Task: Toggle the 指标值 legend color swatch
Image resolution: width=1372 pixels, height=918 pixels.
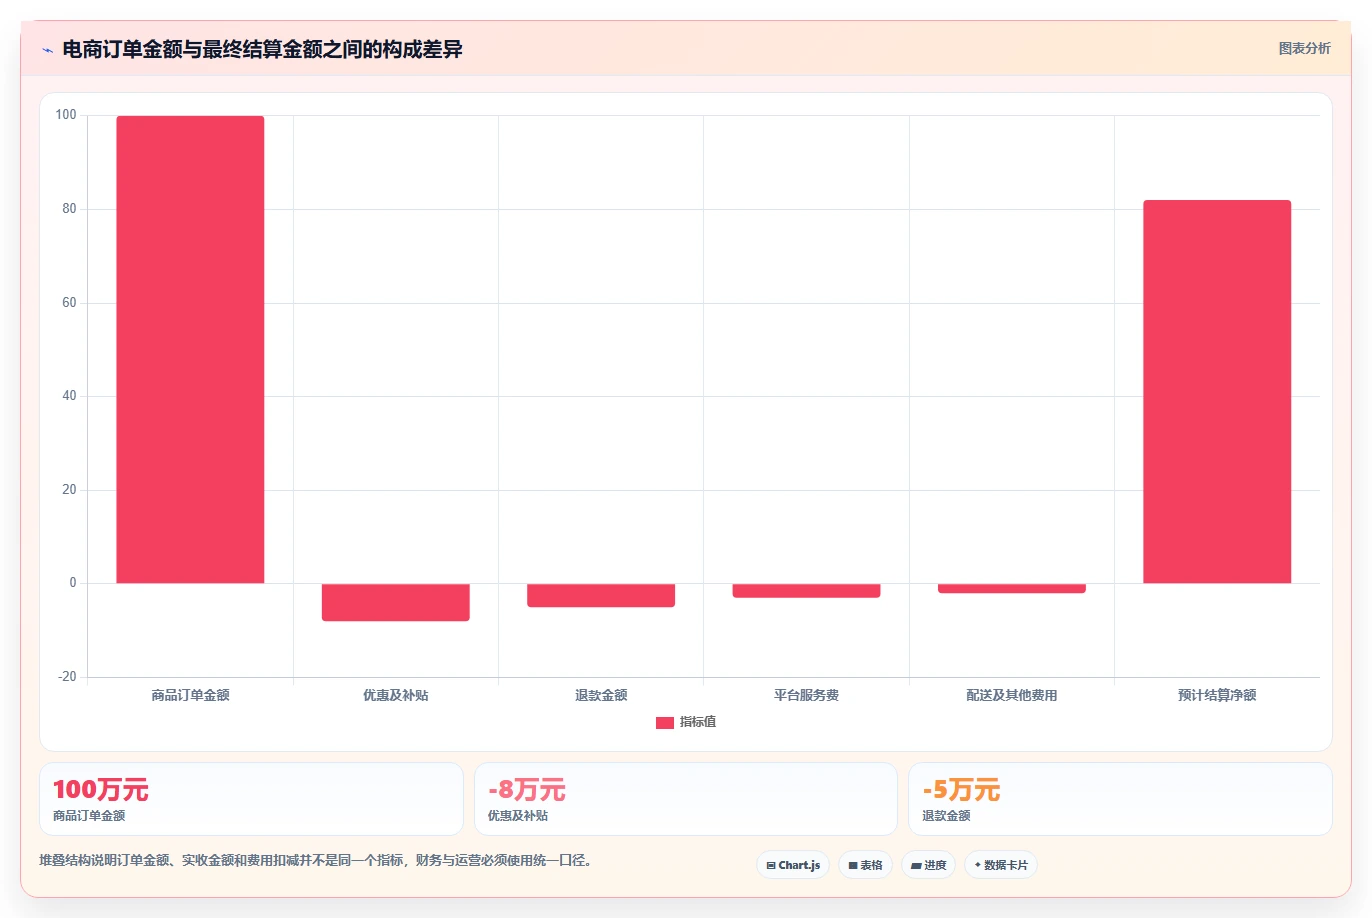Action: pyautogui.click(x=665, y=723)
